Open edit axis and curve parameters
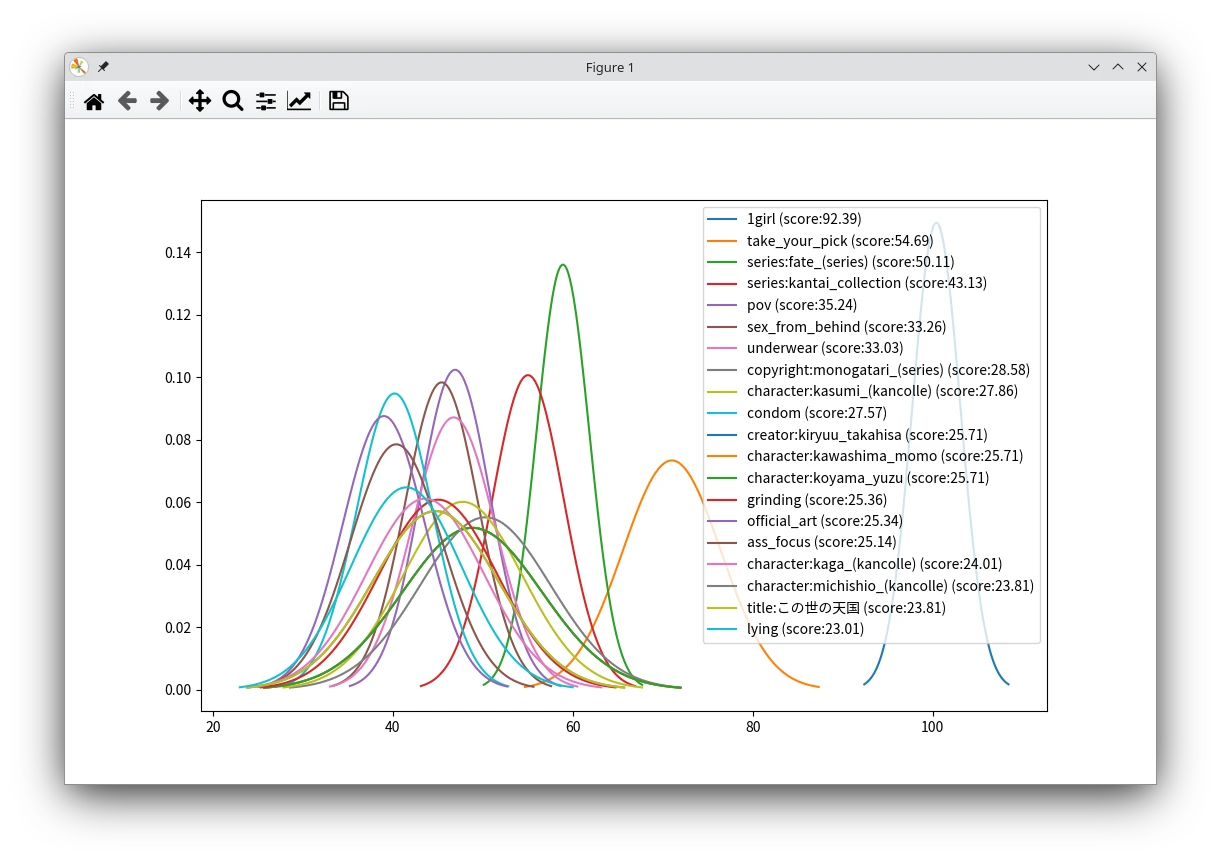 click(299, 101)
